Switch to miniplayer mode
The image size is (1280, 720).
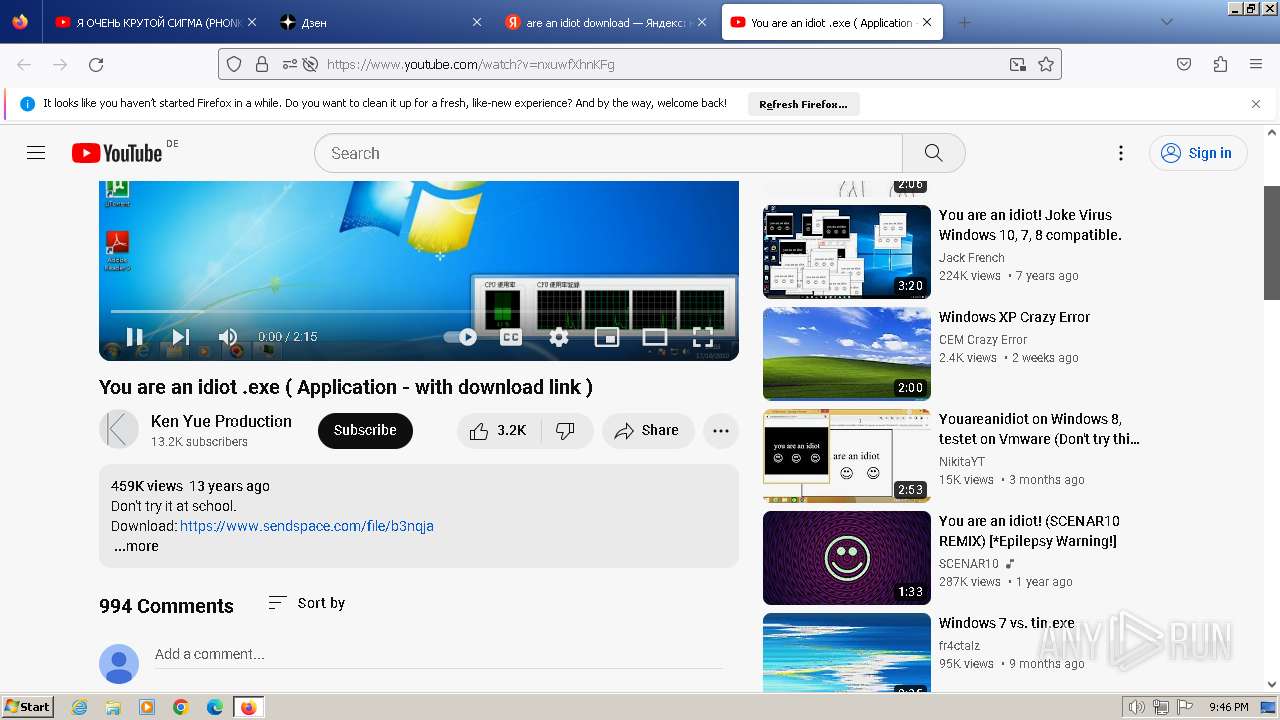click(607, 337)
